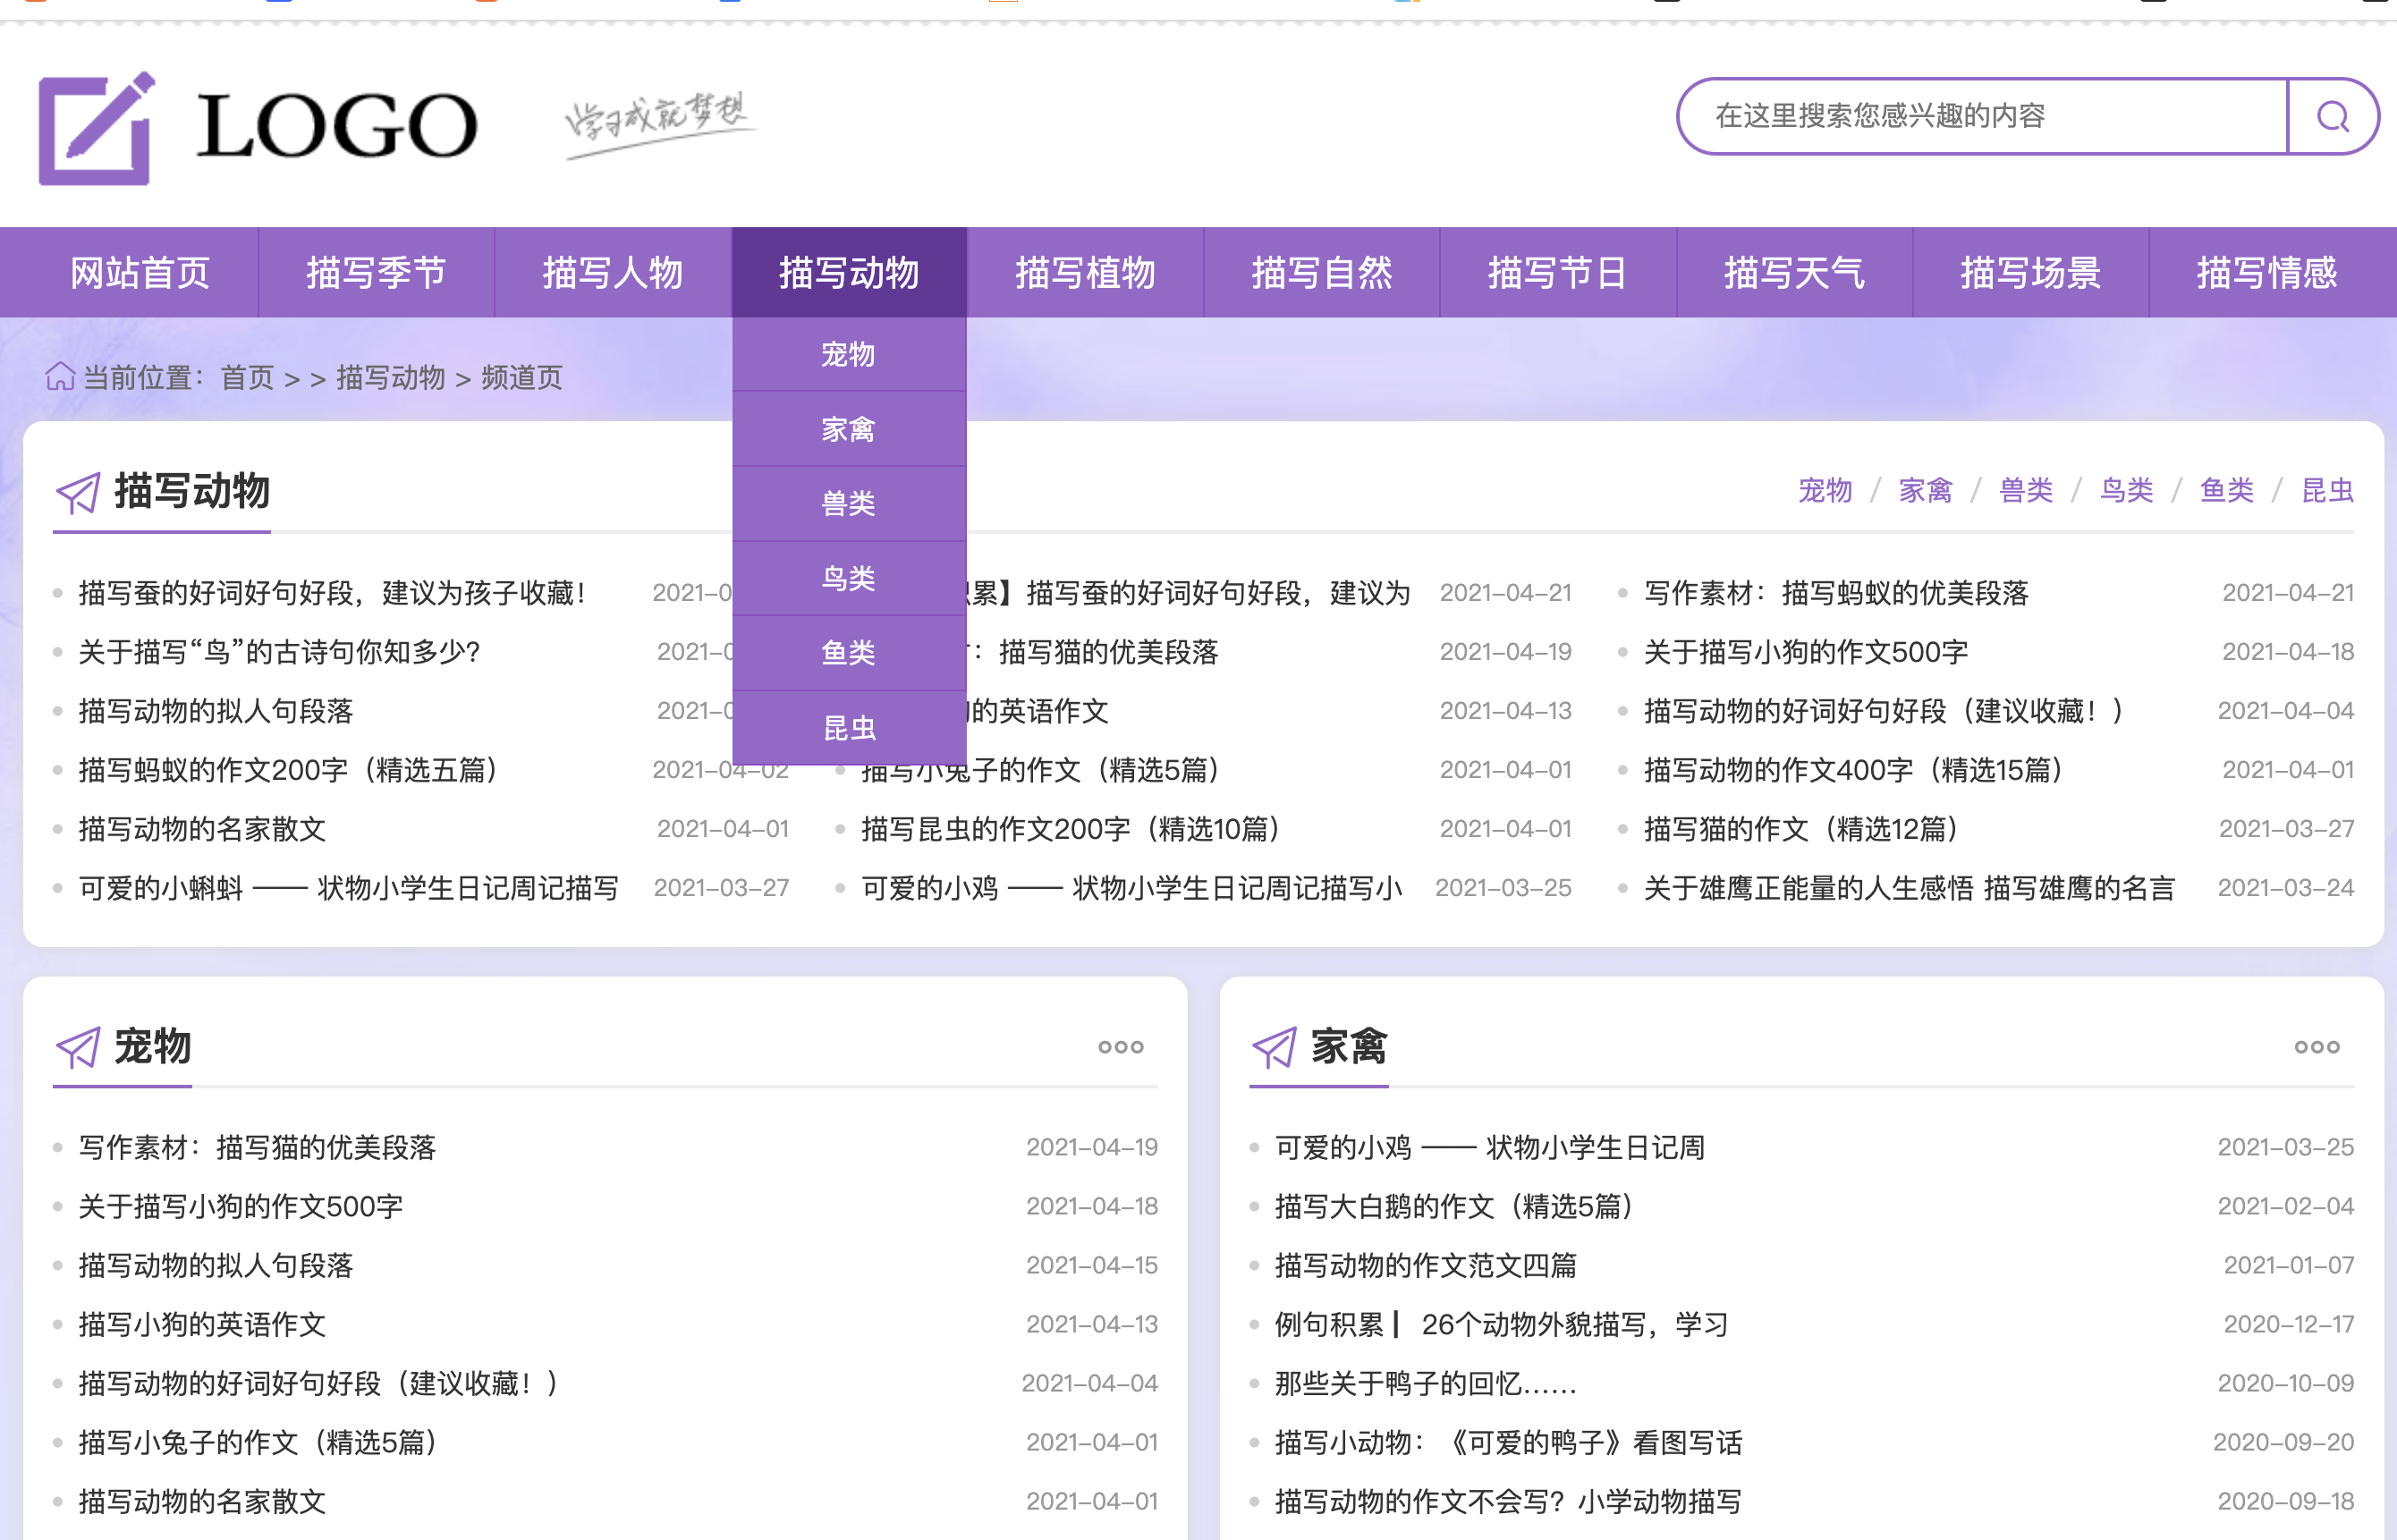Open 那些关于鸭子的回忆…… article
This screenshot has height=1540, width=2397.
pyautogui.click(x=1426, y=1383)
